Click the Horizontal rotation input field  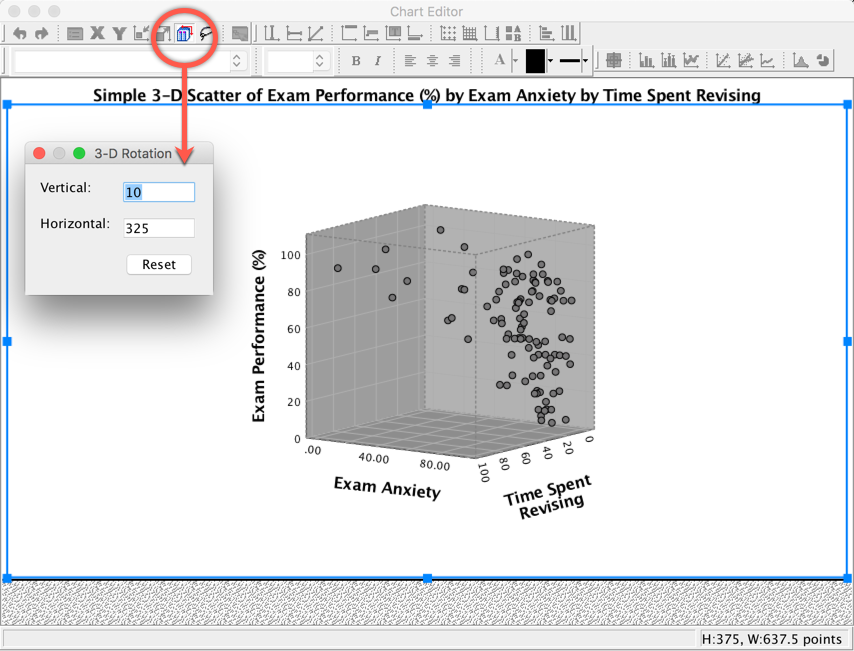pyautogui.click(x=159, y=228)
